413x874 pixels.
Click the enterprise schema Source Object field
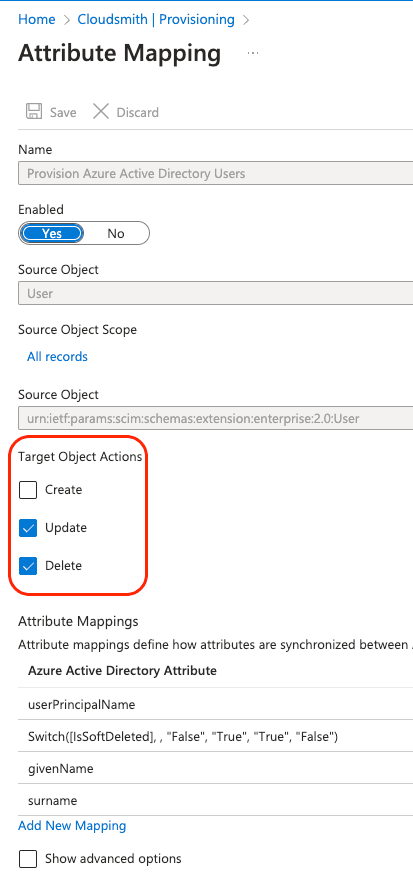coord(216,418)
